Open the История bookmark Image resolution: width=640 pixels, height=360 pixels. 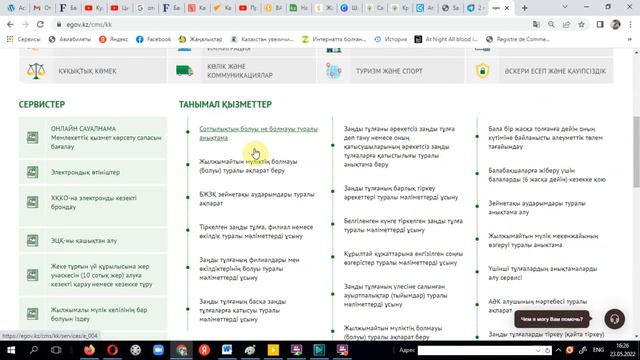pos(391,39)
